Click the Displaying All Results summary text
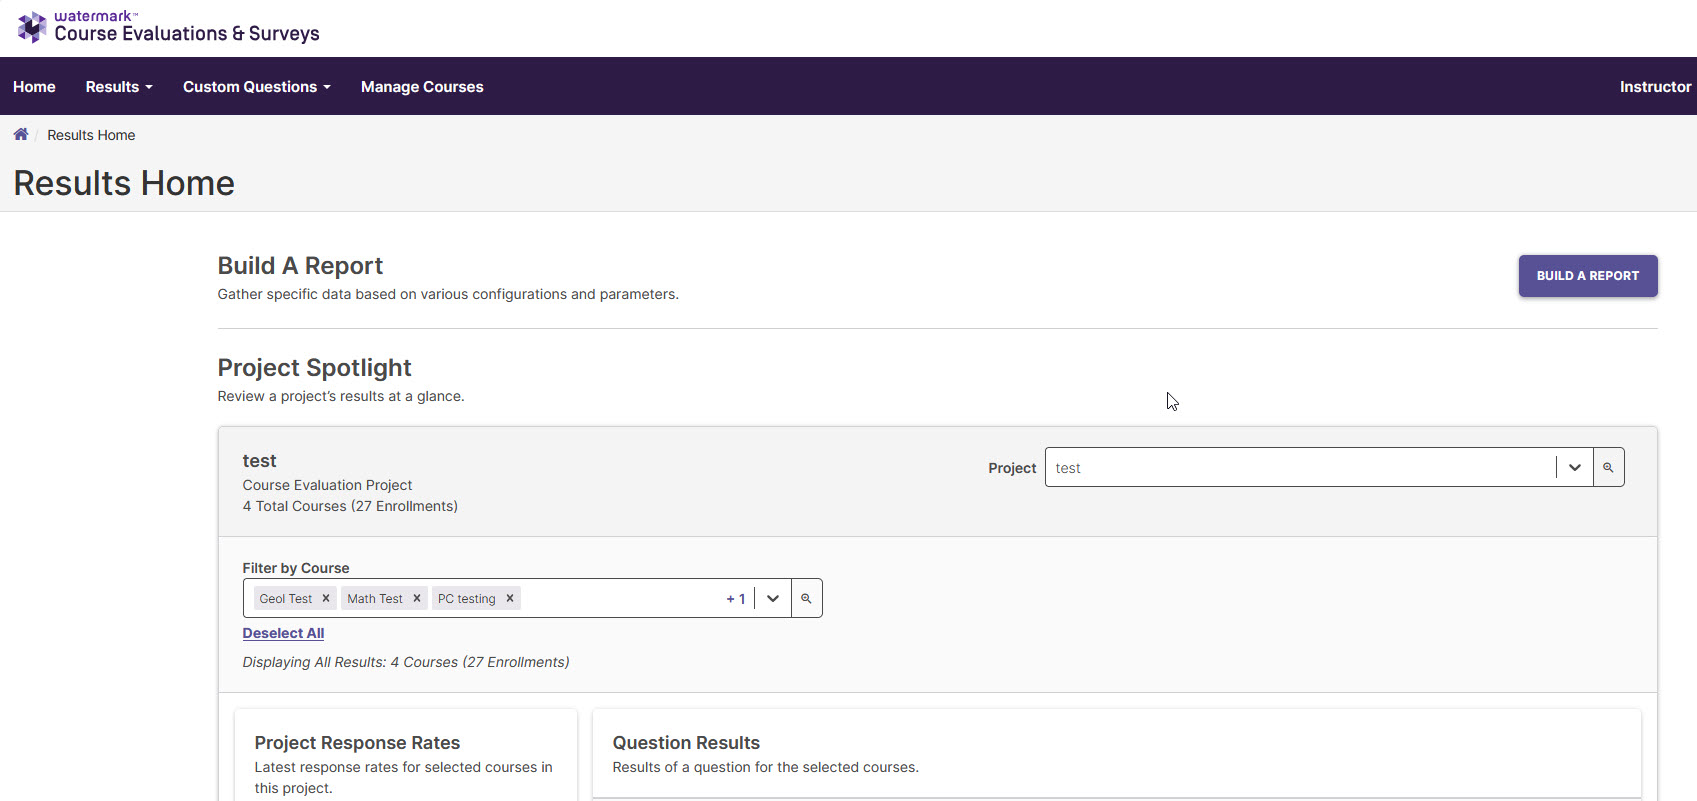The height and width of the screenshot is (801, 1697). point(406,662)
